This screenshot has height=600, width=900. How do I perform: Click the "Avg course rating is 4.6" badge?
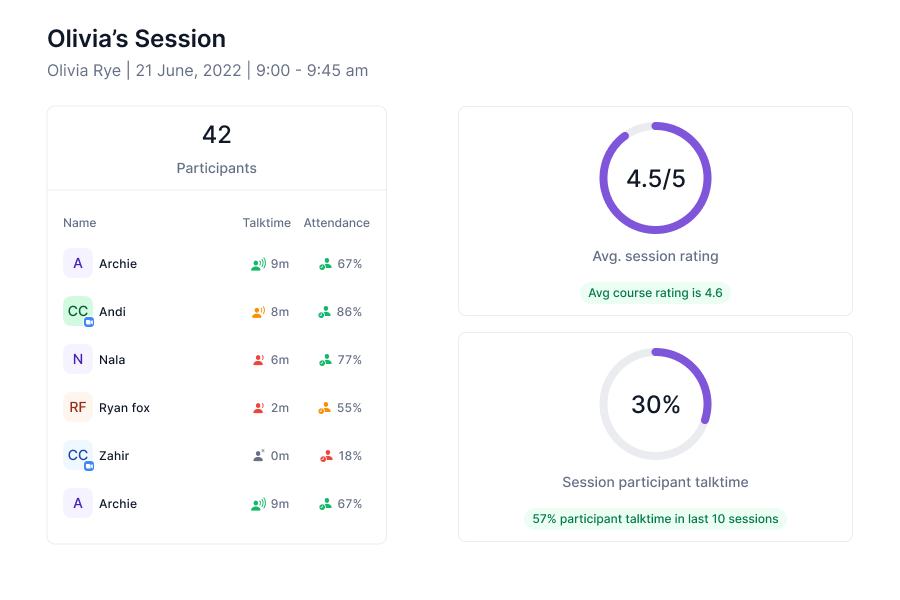pyautogui.click(x=655, y=293)
